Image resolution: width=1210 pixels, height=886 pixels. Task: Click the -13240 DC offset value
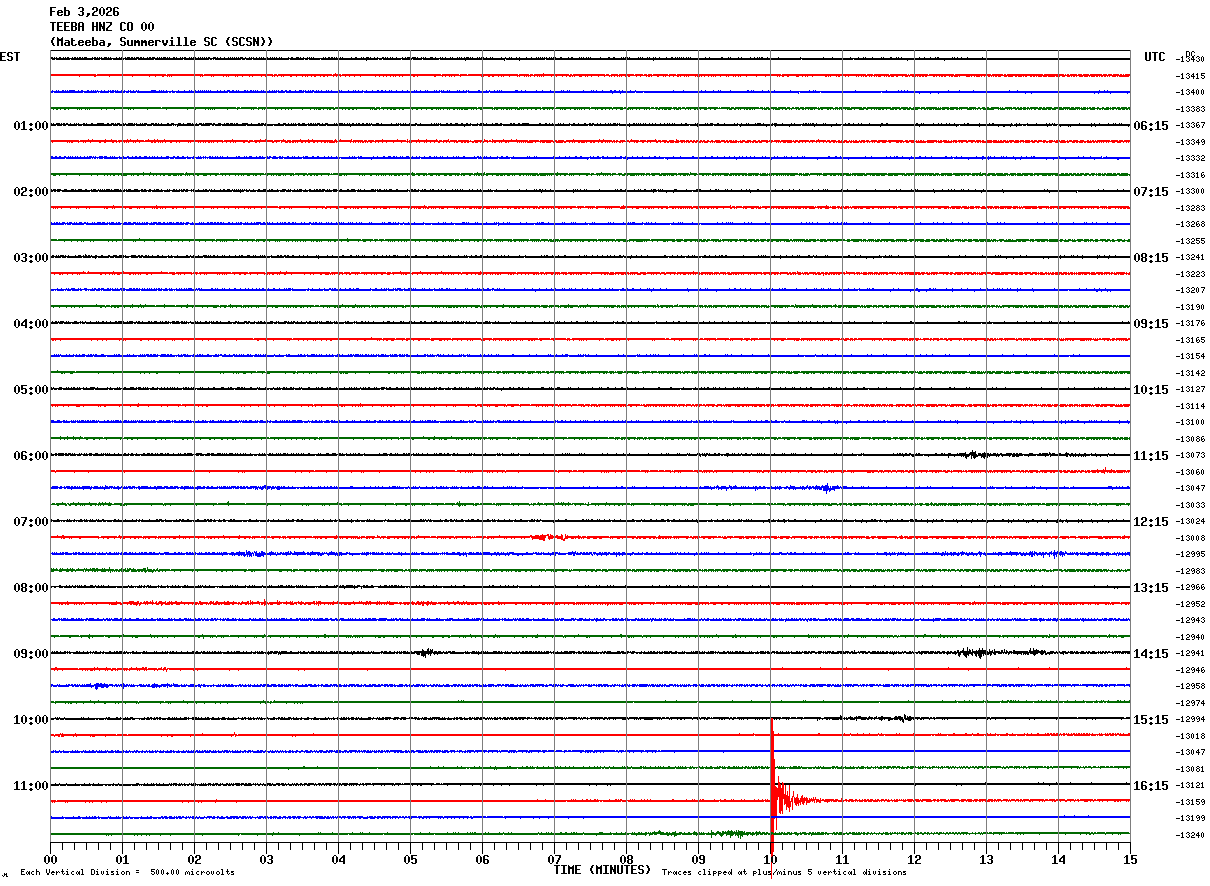tap(1191, 835)
